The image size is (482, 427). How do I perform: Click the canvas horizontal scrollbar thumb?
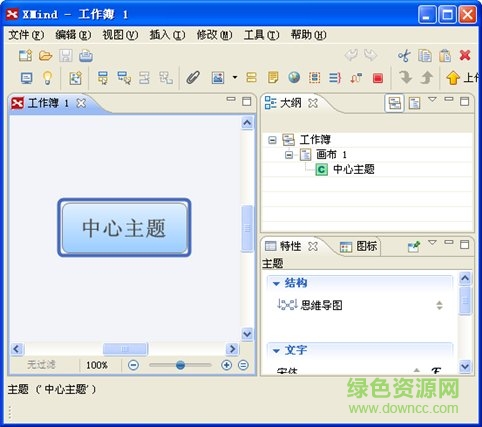click(125, 349)
